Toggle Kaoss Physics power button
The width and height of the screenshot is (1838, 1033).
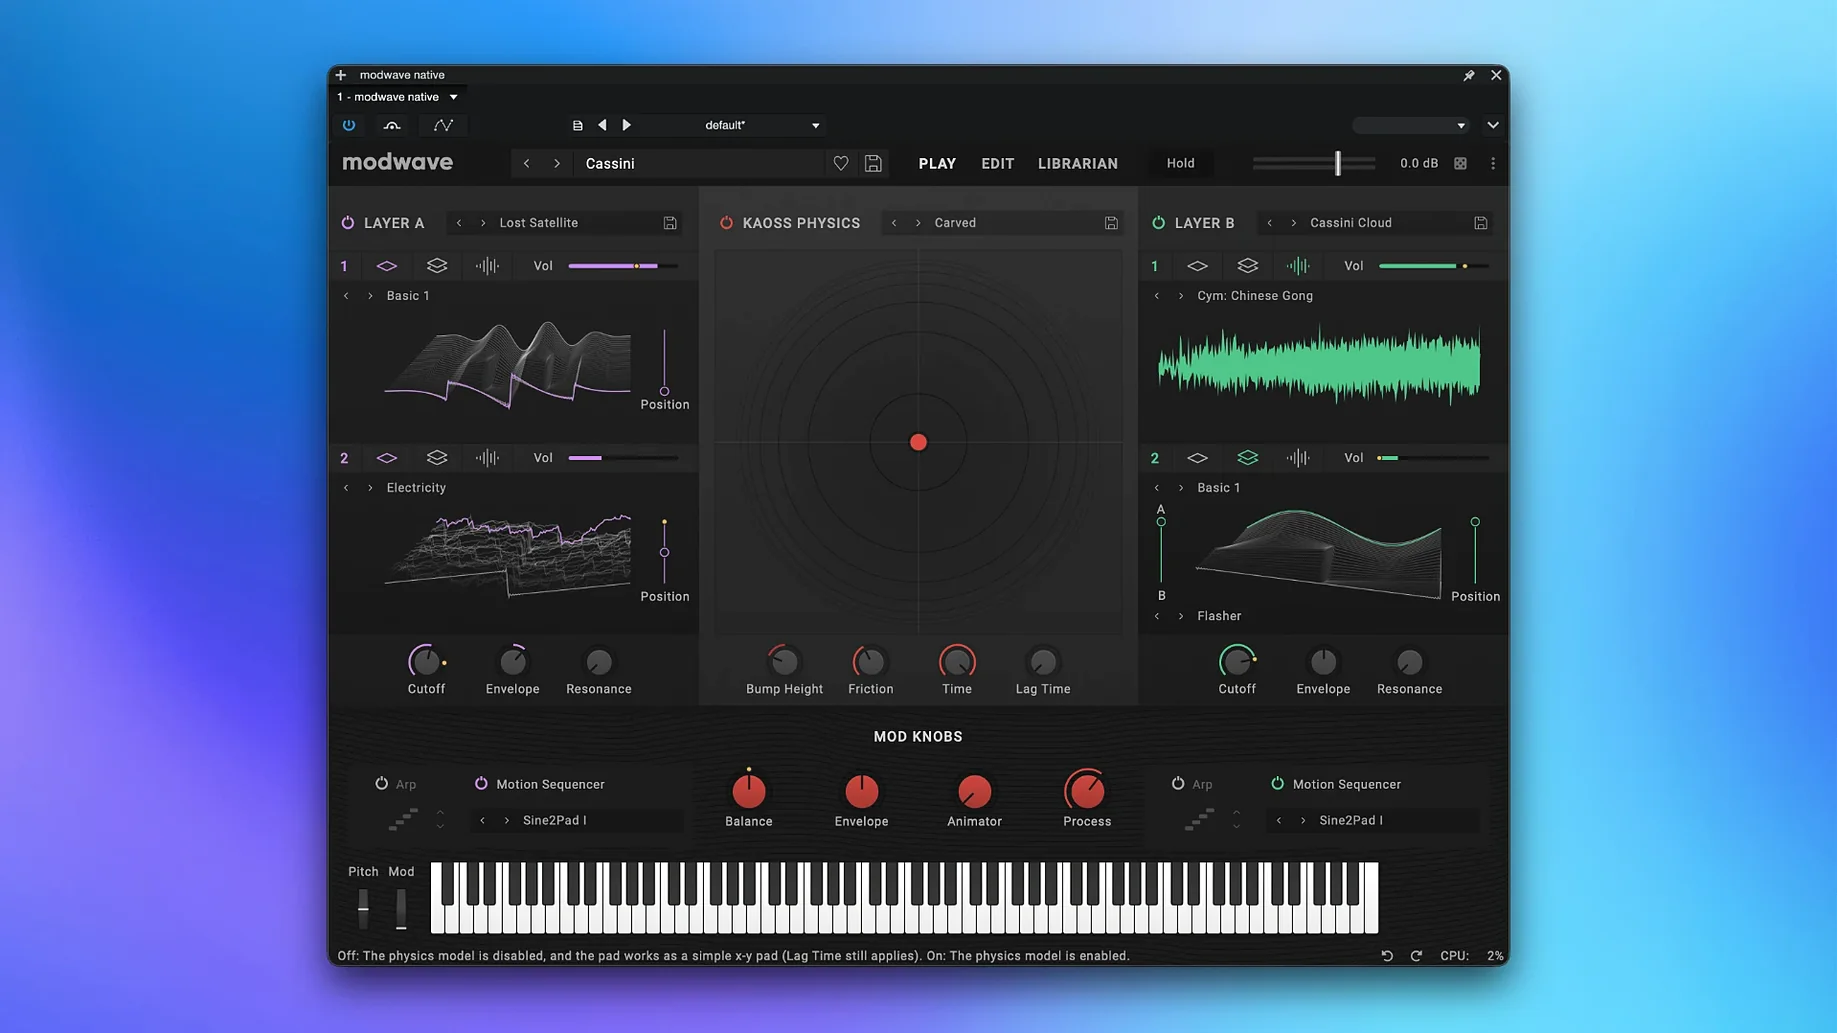pyautogui.click(x=727, y=223)
